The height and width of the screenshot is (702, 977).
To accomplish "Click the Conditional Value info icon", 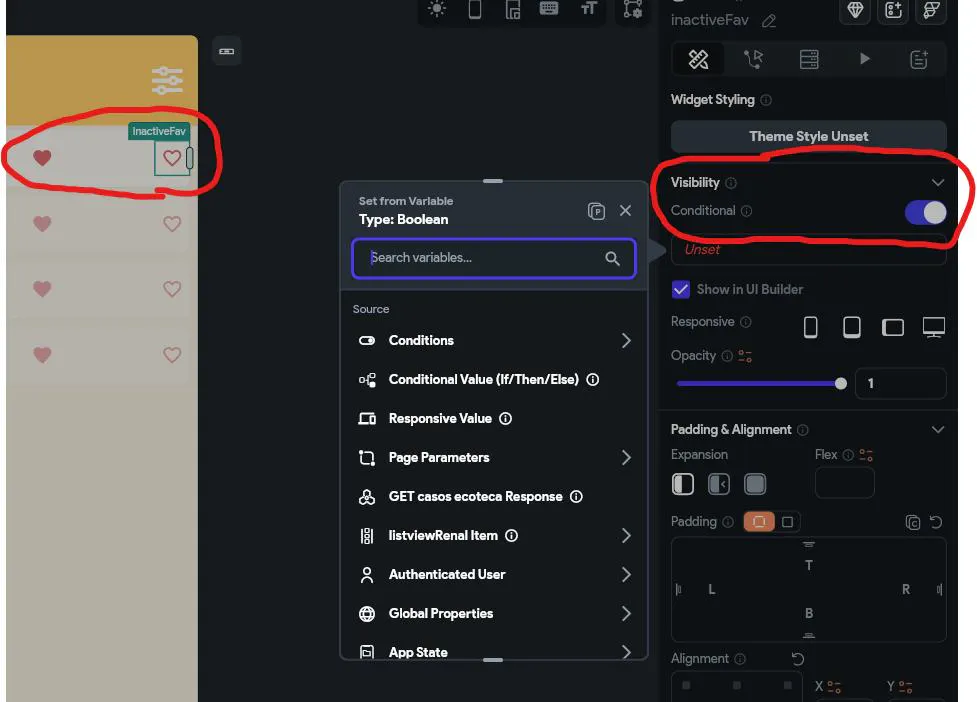I will coord(593,379).
